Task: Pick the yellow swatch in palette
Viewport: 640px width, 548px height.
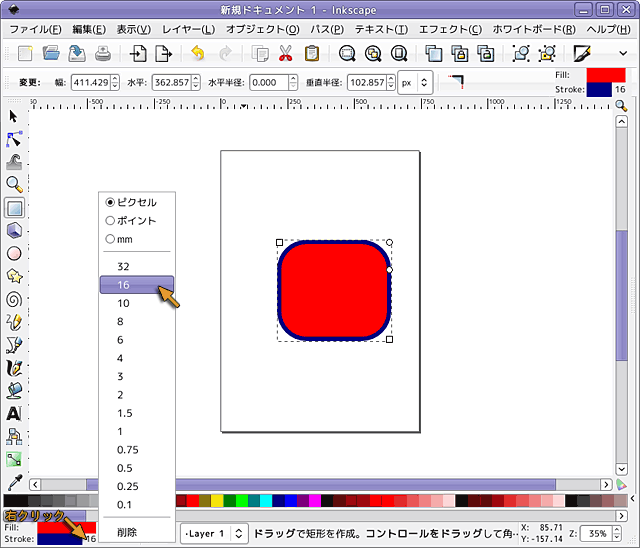Action: [217, 501]
